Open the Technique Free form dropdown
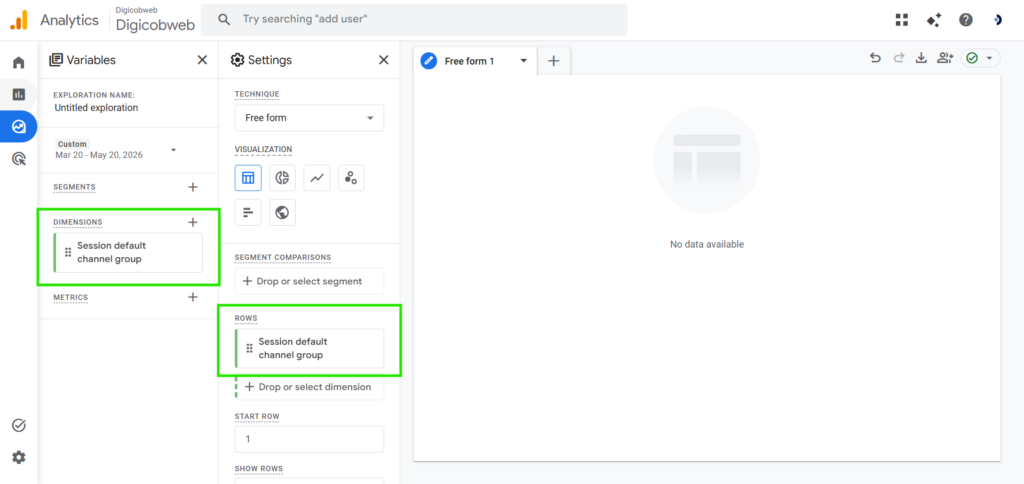1024x484 pixels. [x=310, y=118]
